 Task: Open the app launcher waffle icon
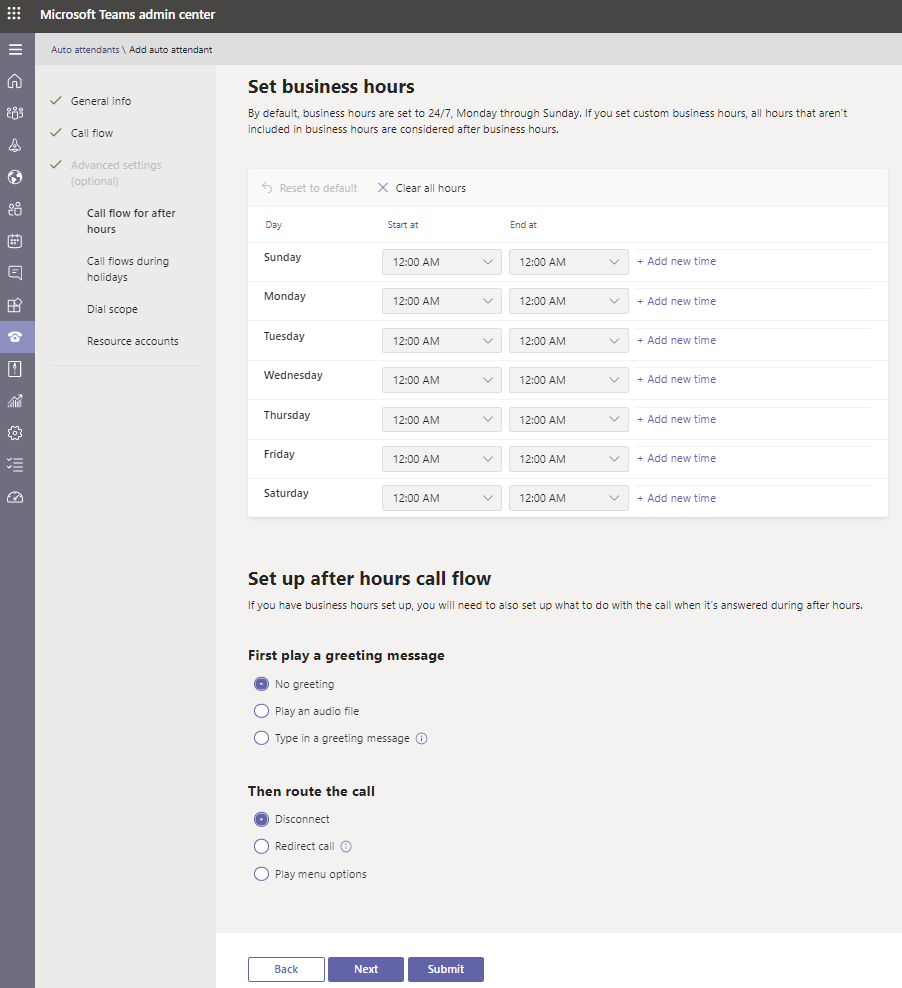(14, 15)
